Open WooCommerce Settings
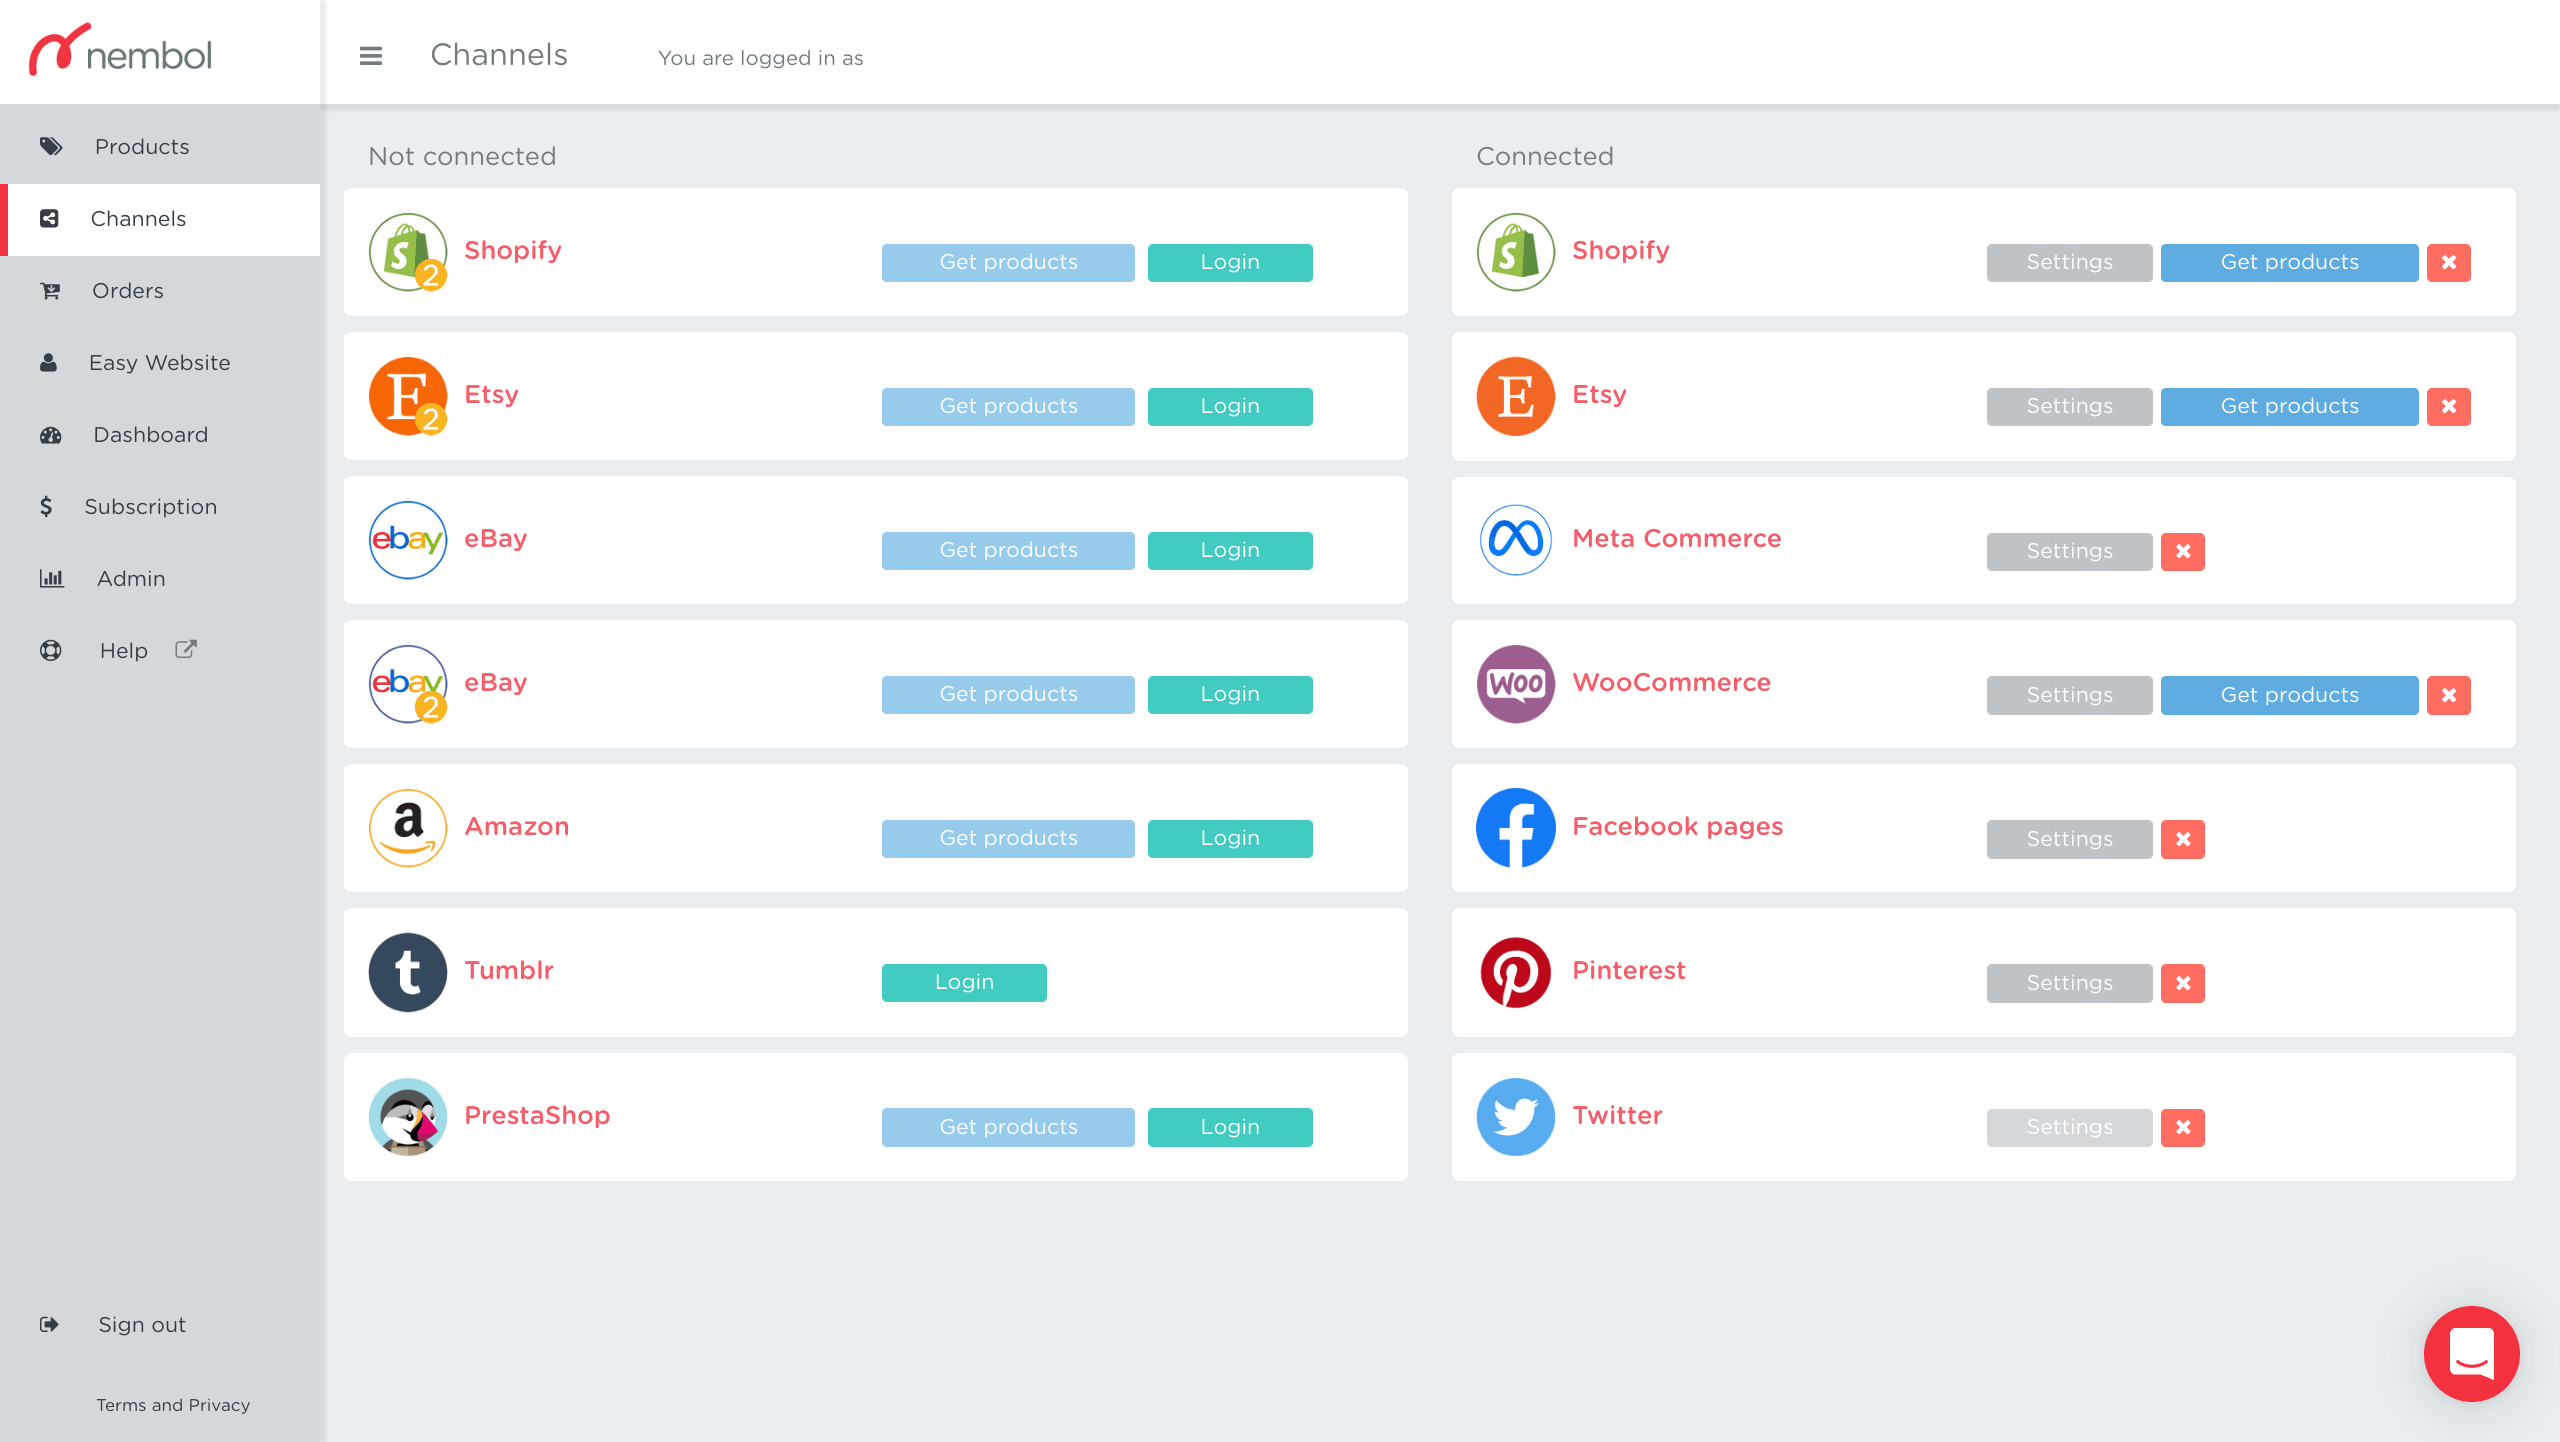This screenshot has height=1442, width=2560. click(x=2069, y=696)
